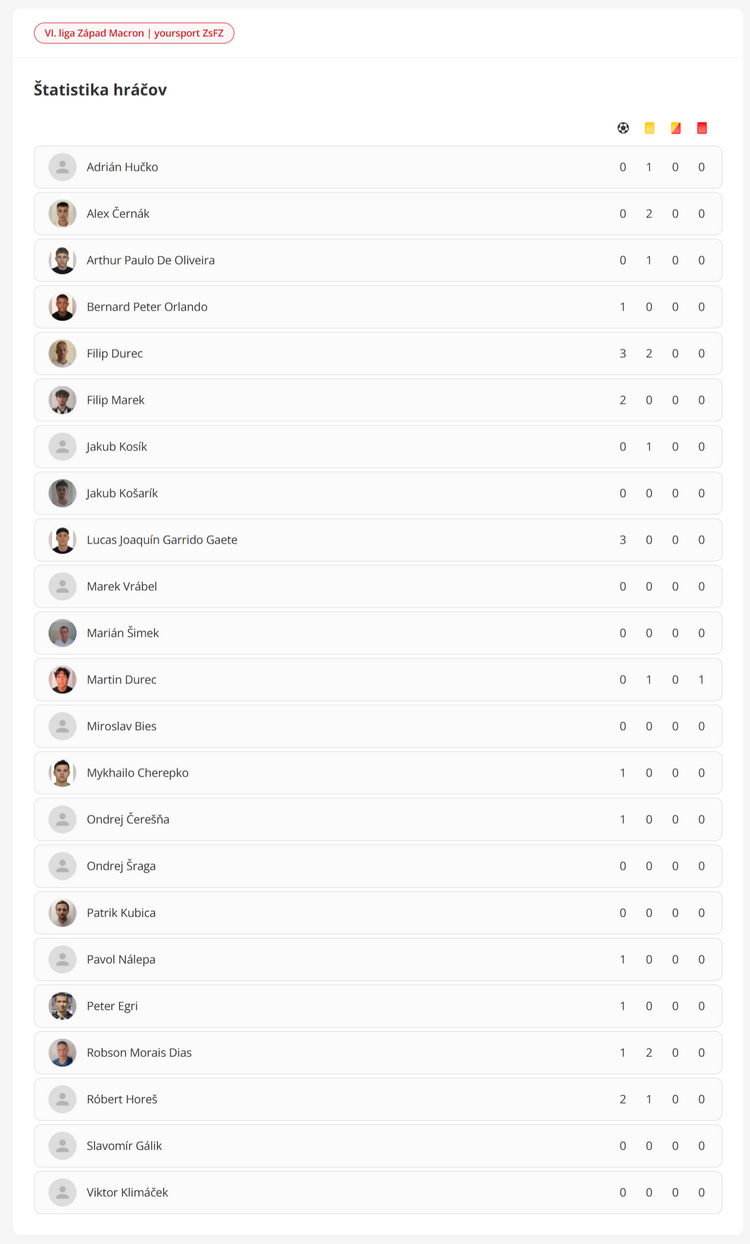Select Róbert Horeš's player name

(x=122, y=1099)
